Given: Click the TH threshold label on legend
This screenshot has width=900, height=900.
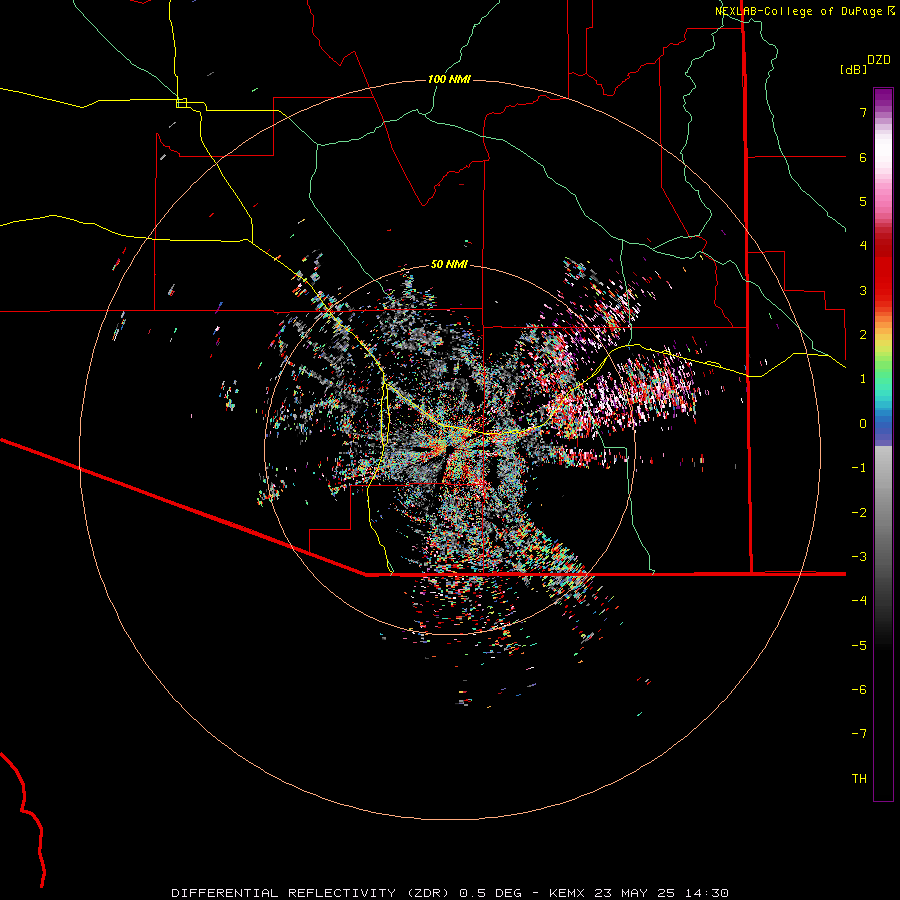Looking at the screenshot, I should (x=859, y=779).
